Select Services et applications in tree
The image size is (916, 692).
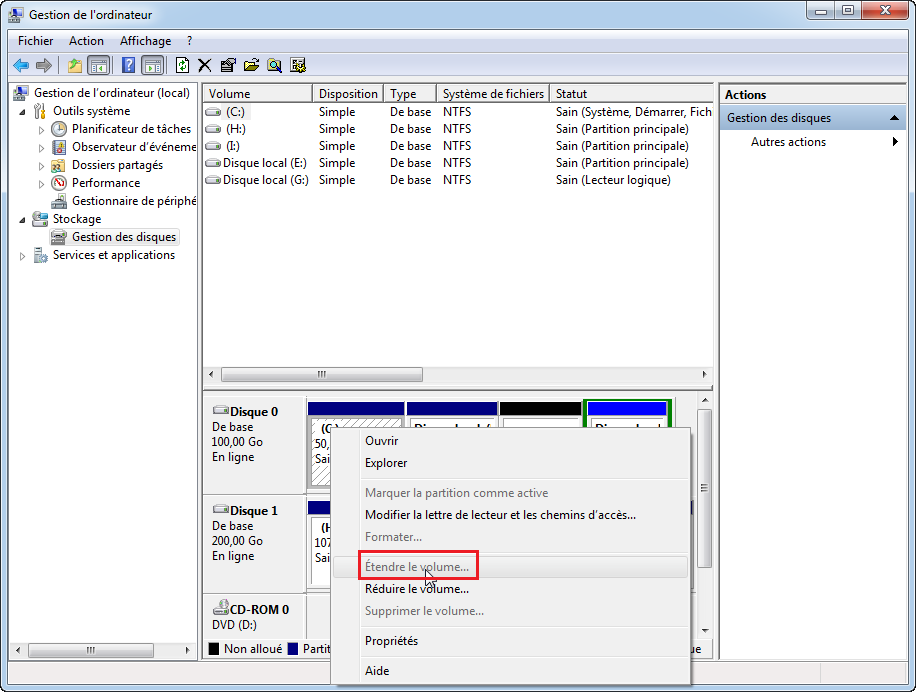113,255
